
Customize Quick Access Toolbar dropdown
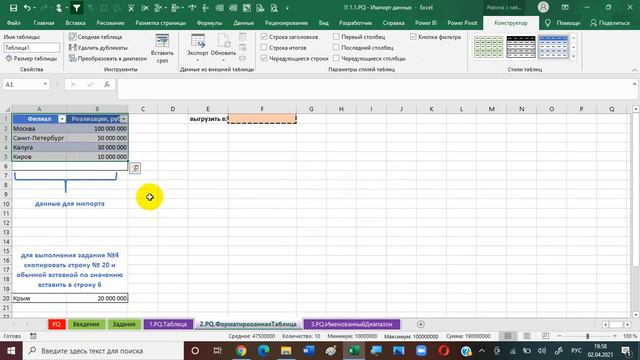pos(288,8)
